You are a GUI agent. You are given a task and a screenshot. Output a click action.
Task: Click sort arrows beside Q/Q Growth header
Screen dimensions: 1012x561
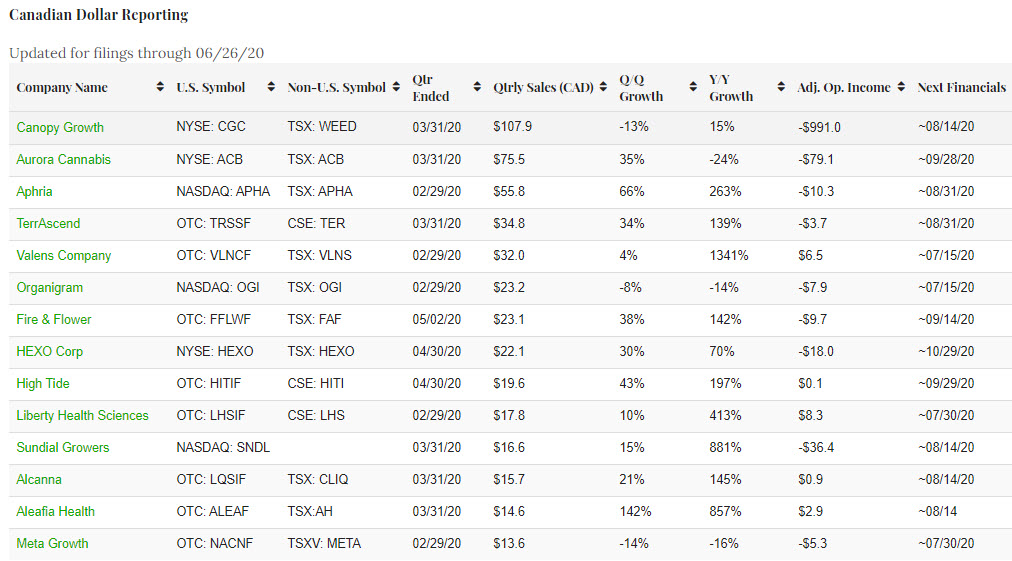692,88
